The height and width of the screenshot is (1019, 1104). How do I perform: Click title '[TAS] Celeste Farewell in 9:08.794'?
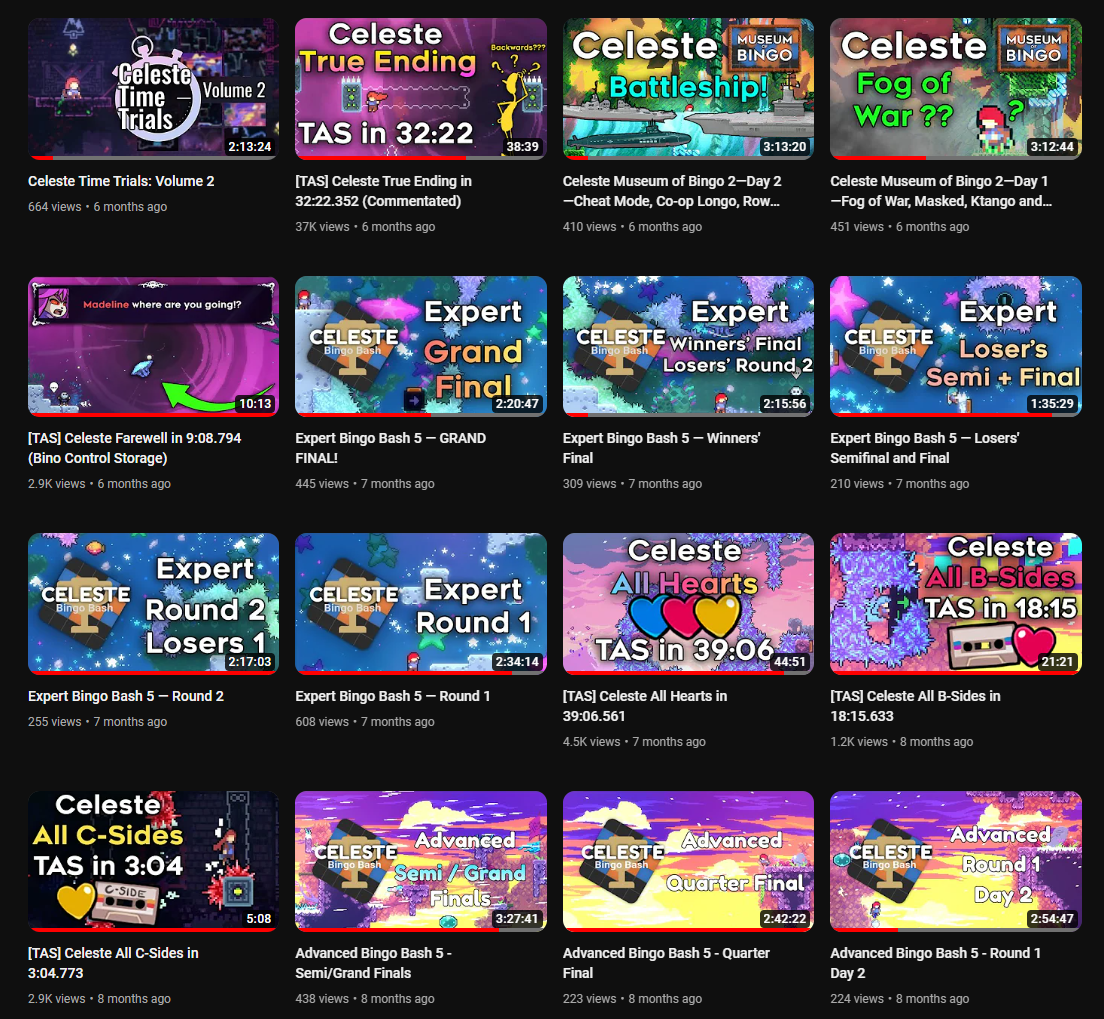134,448
